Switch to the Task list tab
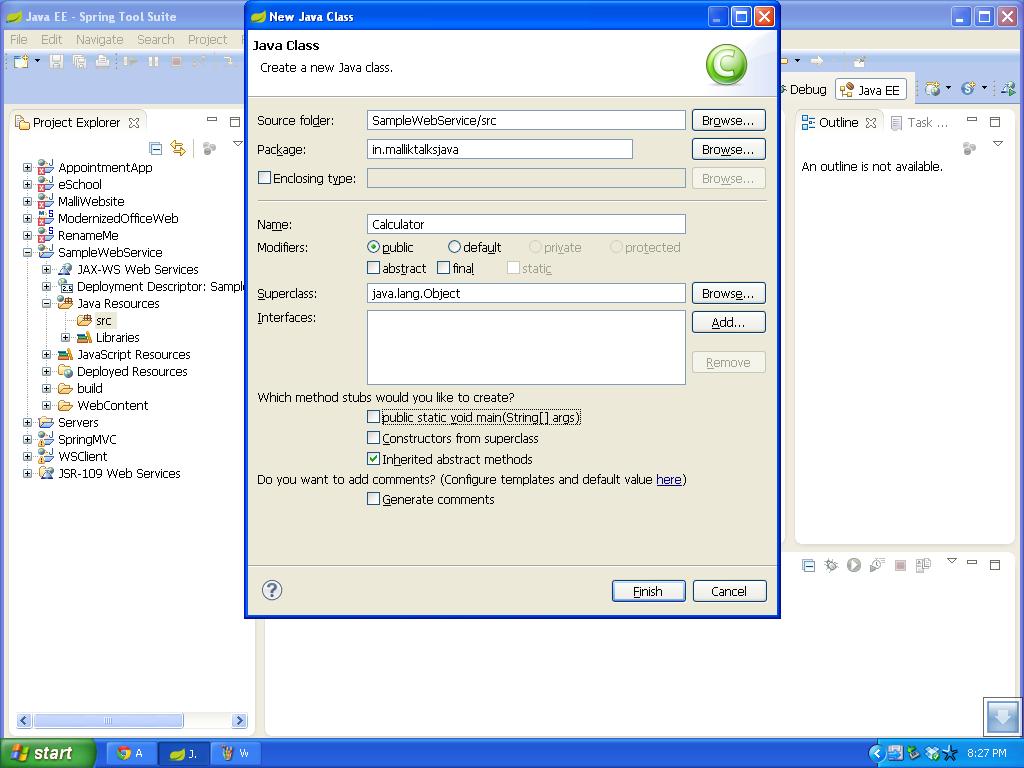Screen dimensions: 1024x768 coord(920,122)
